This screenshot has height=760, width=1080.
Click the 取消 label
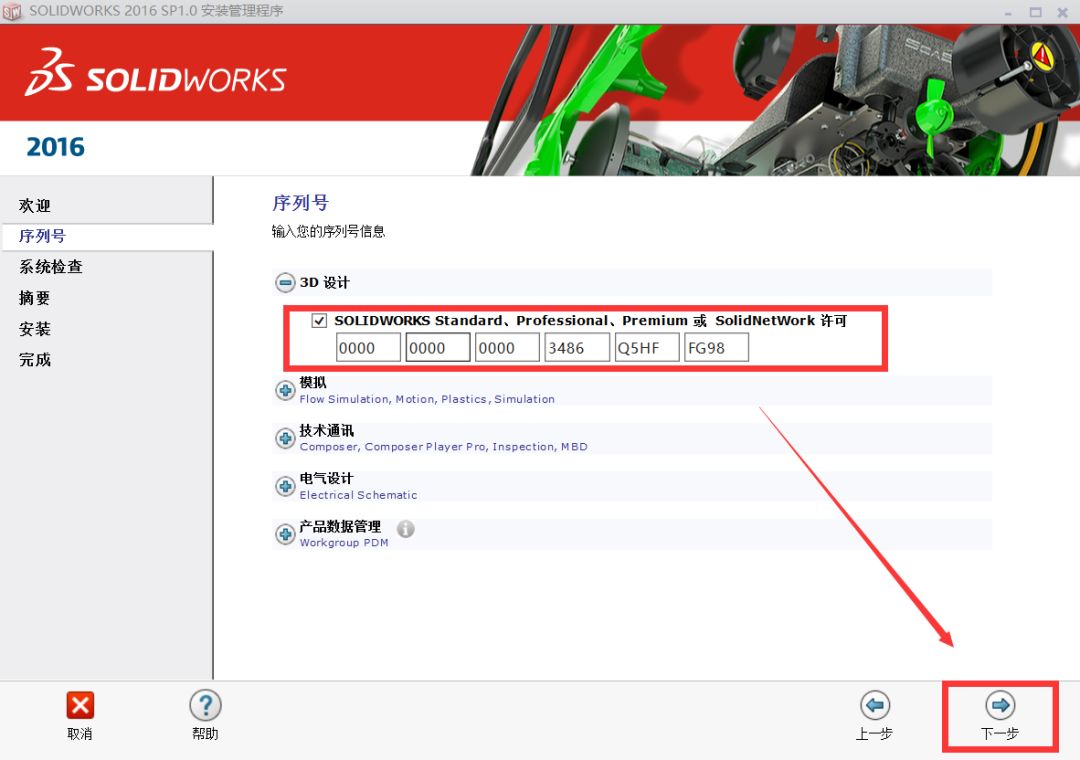80,734
